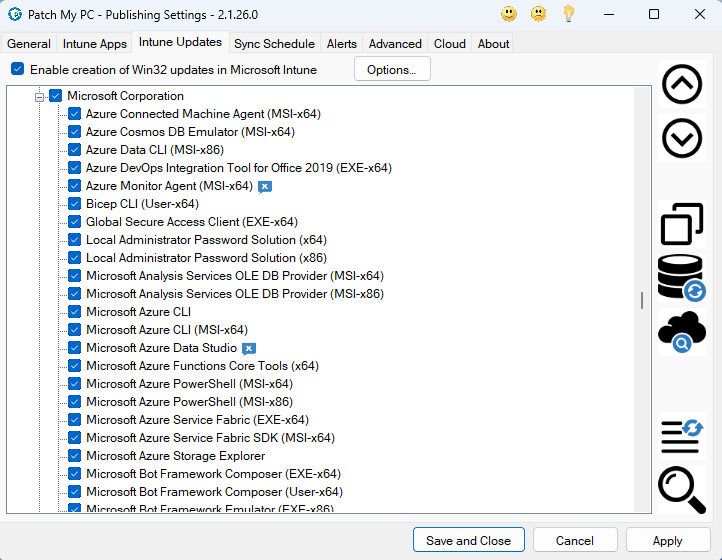Click the lightbulb idea icon
This screenshot has width=722, height=560.
pos(569,14)
